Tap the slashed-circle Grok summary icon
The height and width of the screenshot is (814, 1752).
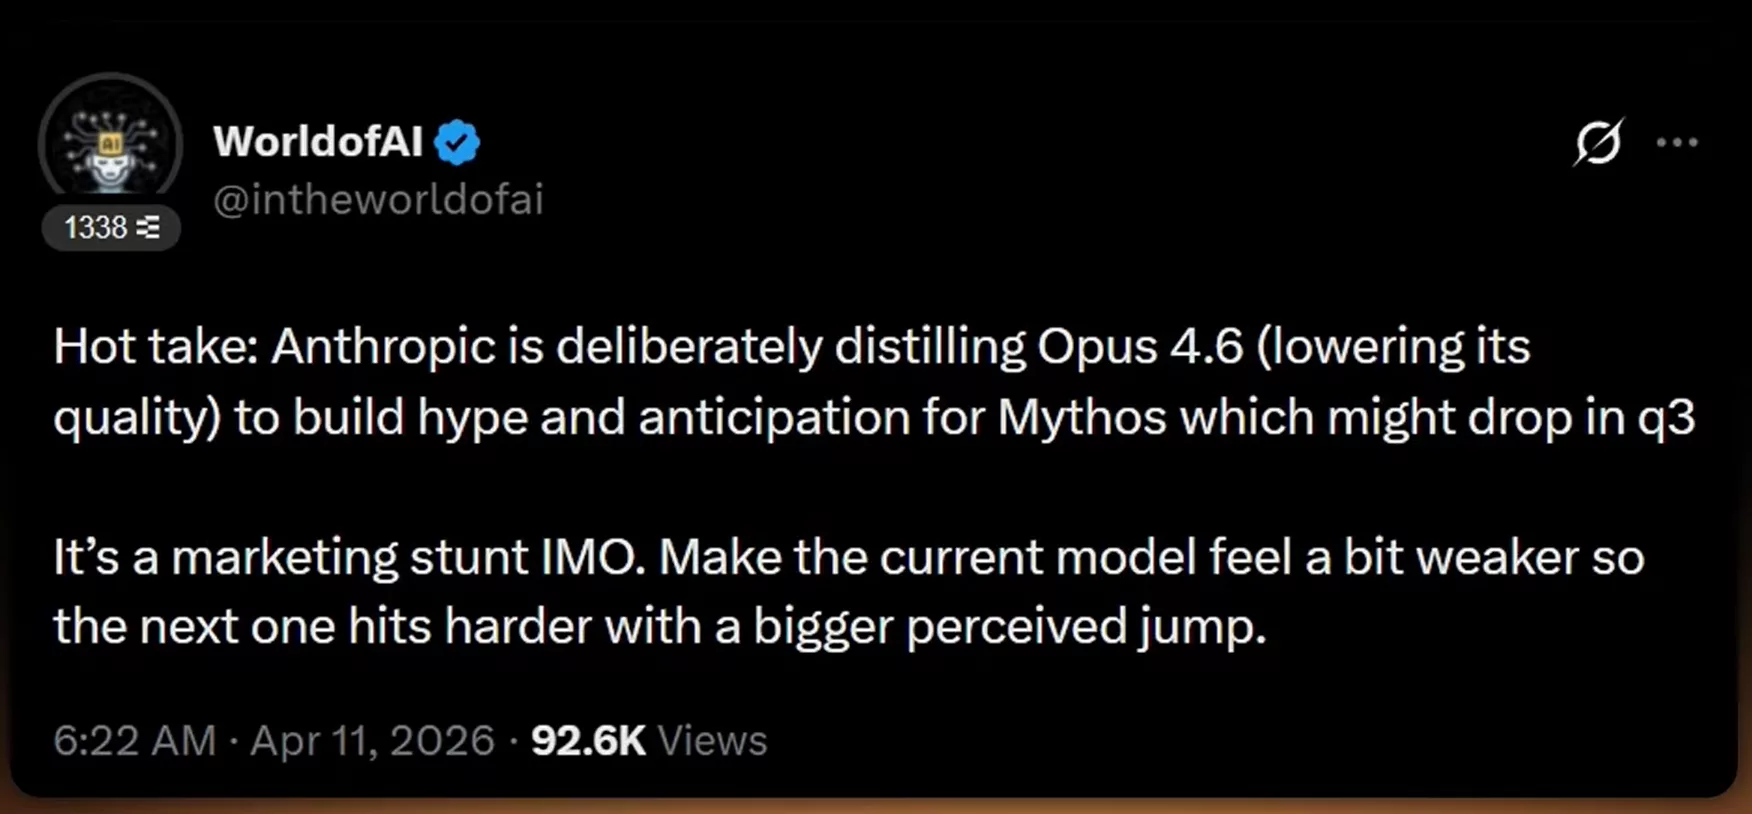coord(1597,144)
